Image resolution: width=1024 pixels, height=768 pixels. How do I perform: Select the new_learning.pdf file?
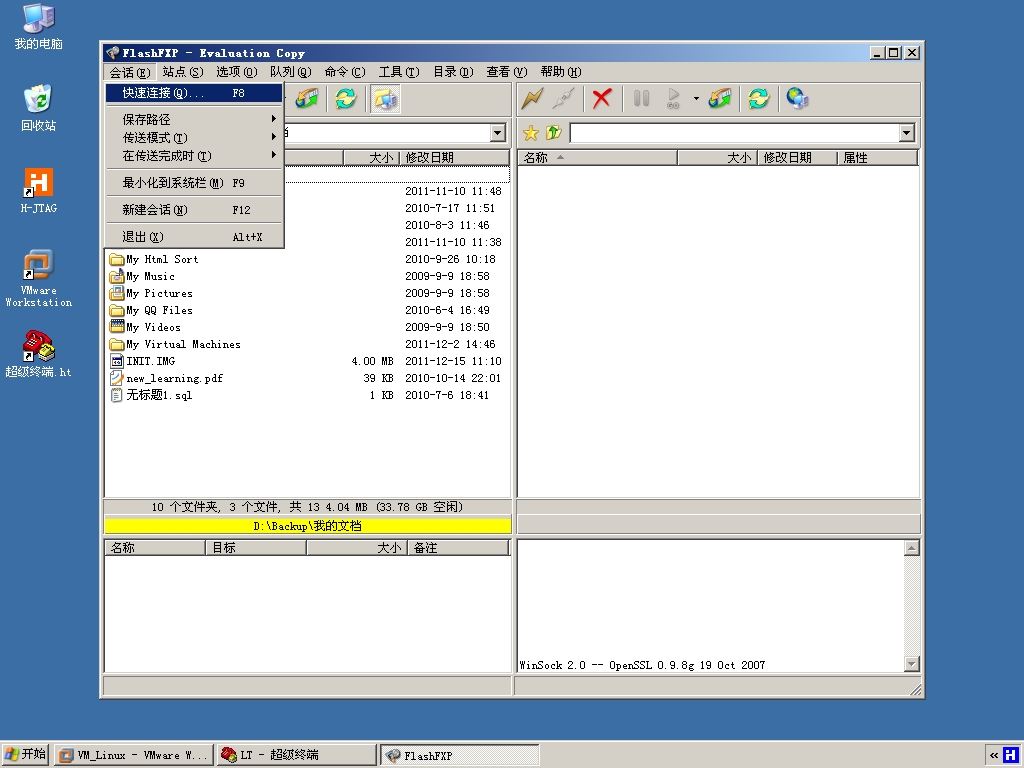(x=174, y=378)
